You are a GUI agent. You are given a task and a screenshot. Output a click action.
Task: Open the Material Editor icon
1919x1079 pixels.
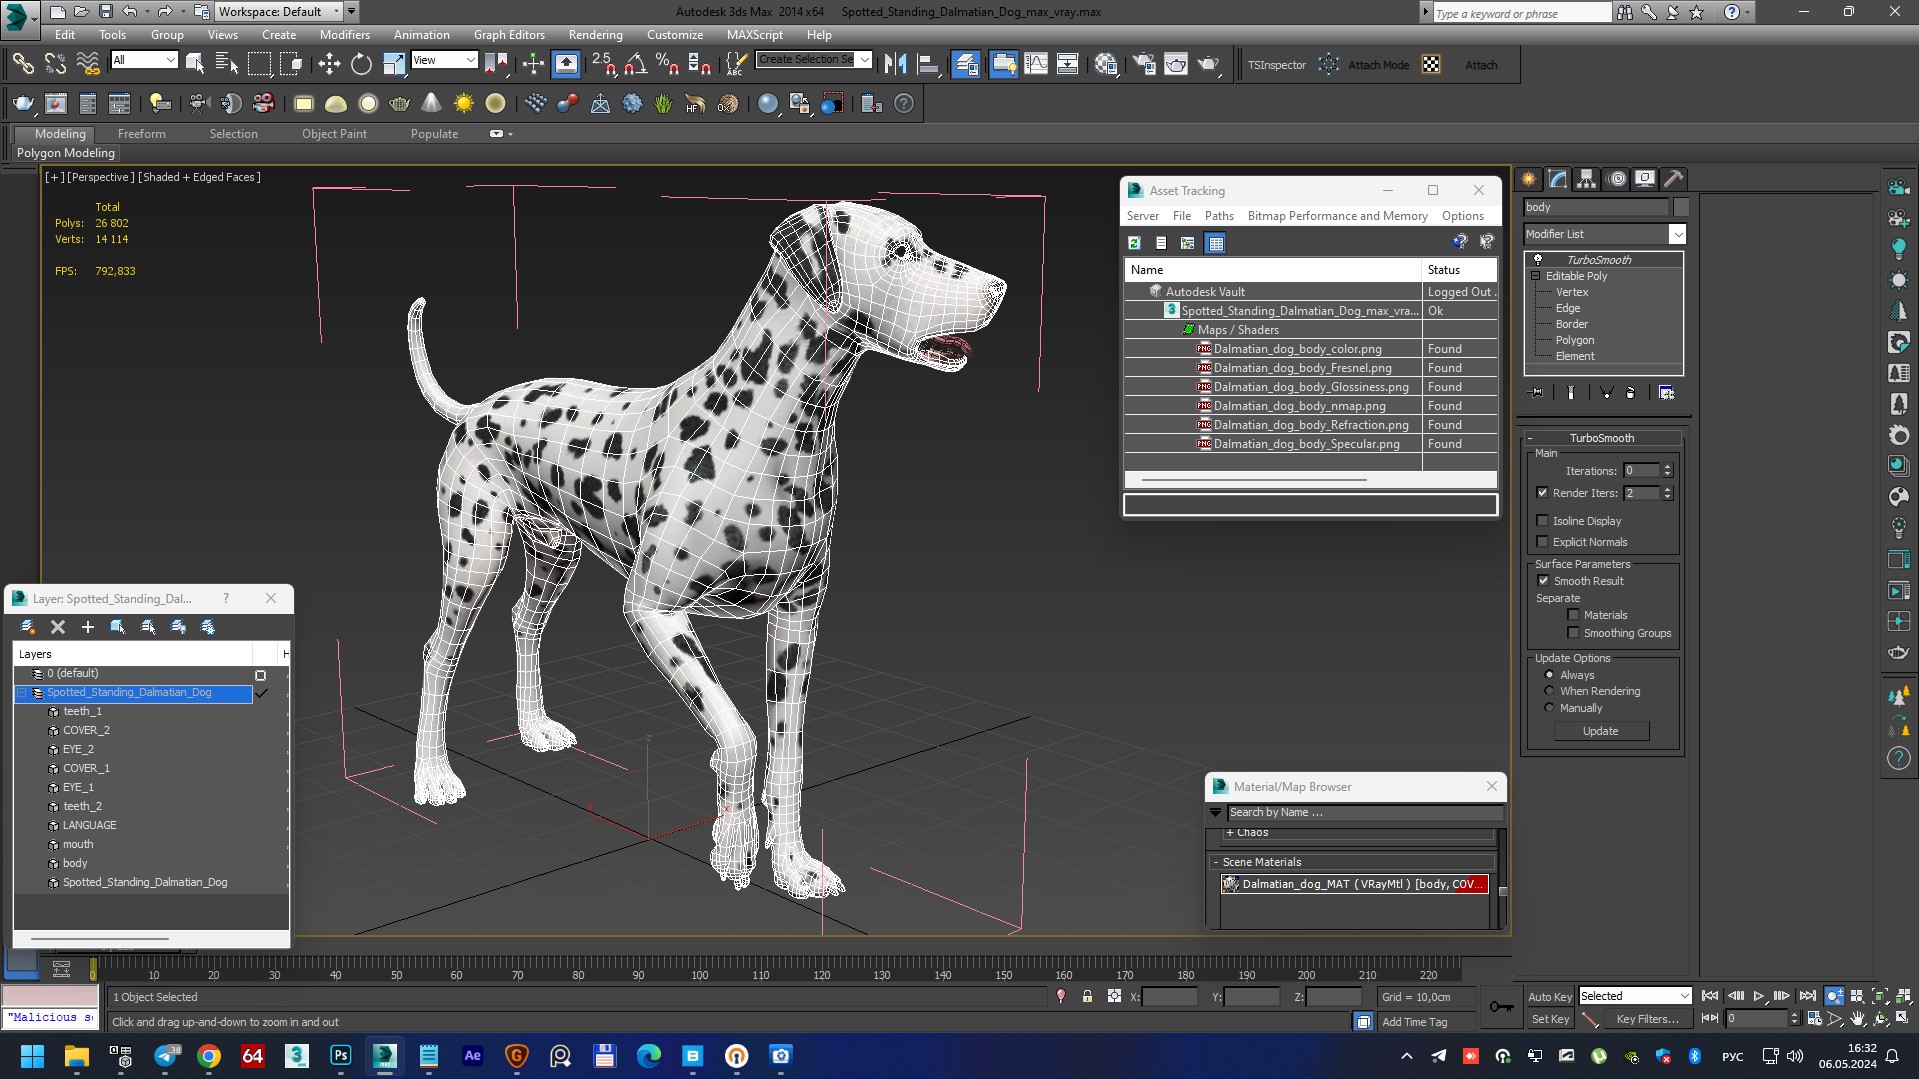coord(1106,65)
